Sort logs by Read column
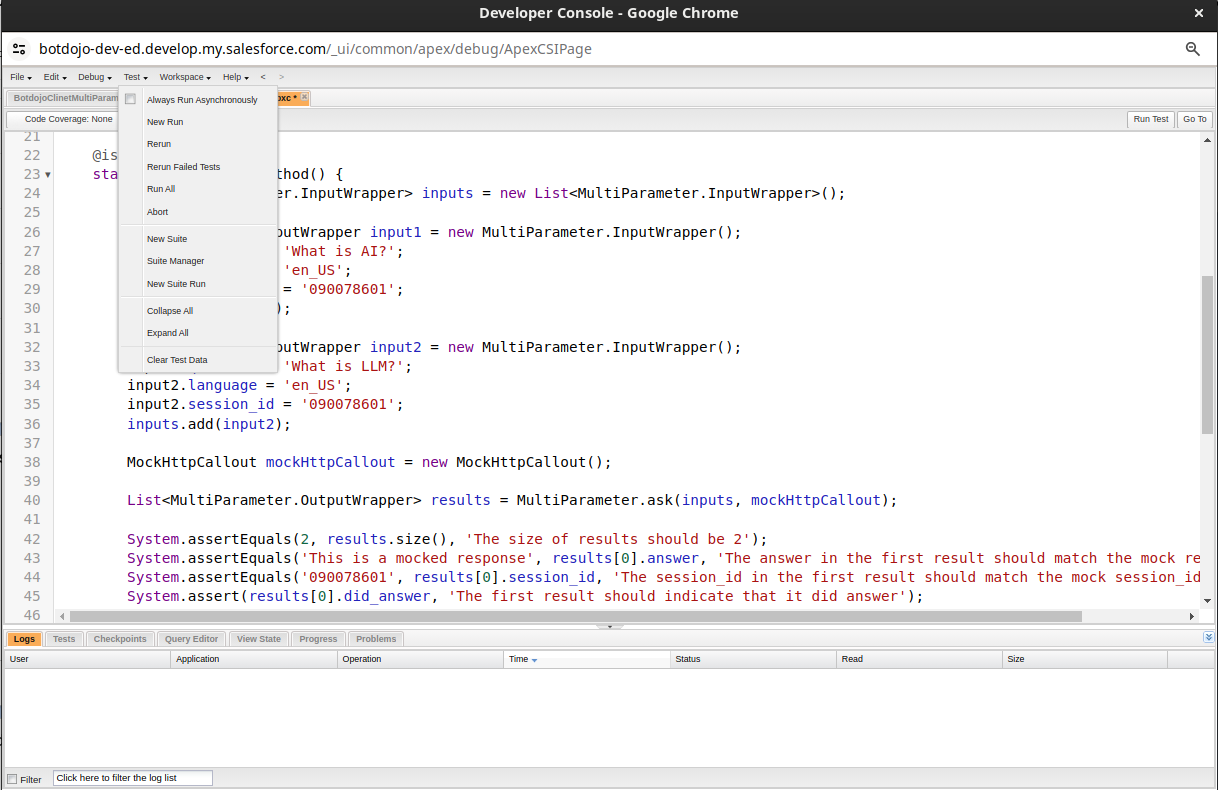1218x790 pixels. (919, 659)
